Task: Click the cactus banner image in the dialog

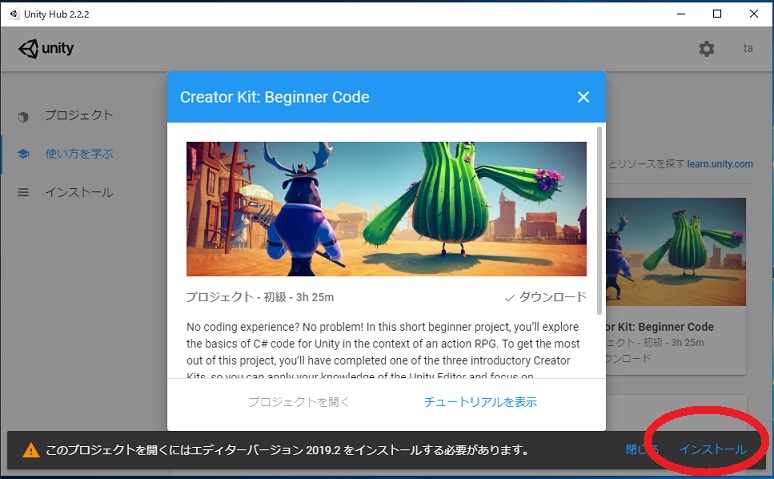Action: pos(387,209)
